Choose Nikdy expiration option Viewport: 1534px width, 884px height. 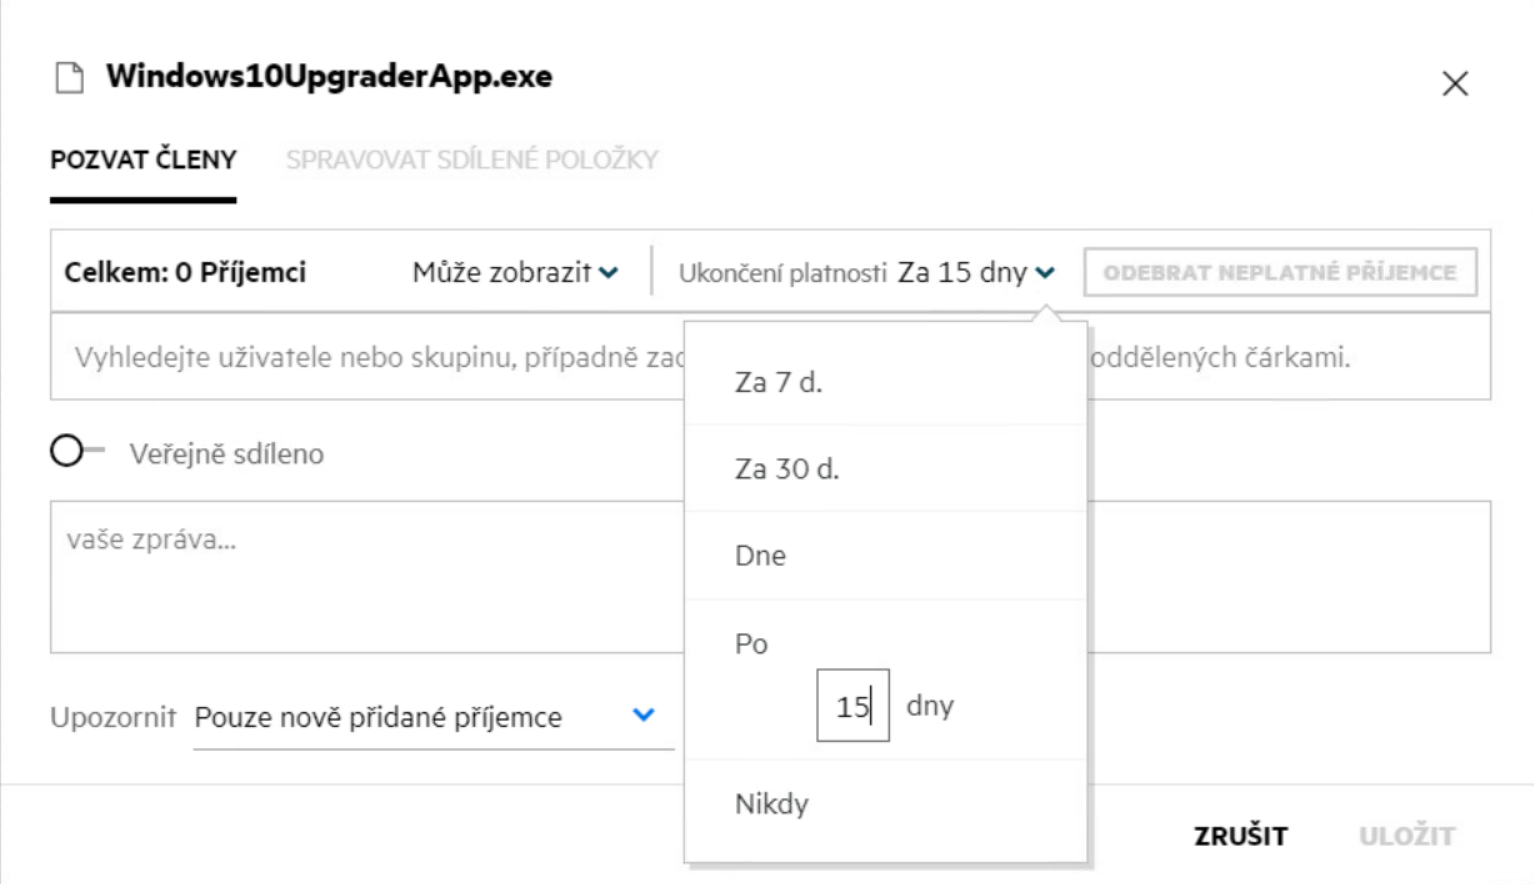click(771, 804)
